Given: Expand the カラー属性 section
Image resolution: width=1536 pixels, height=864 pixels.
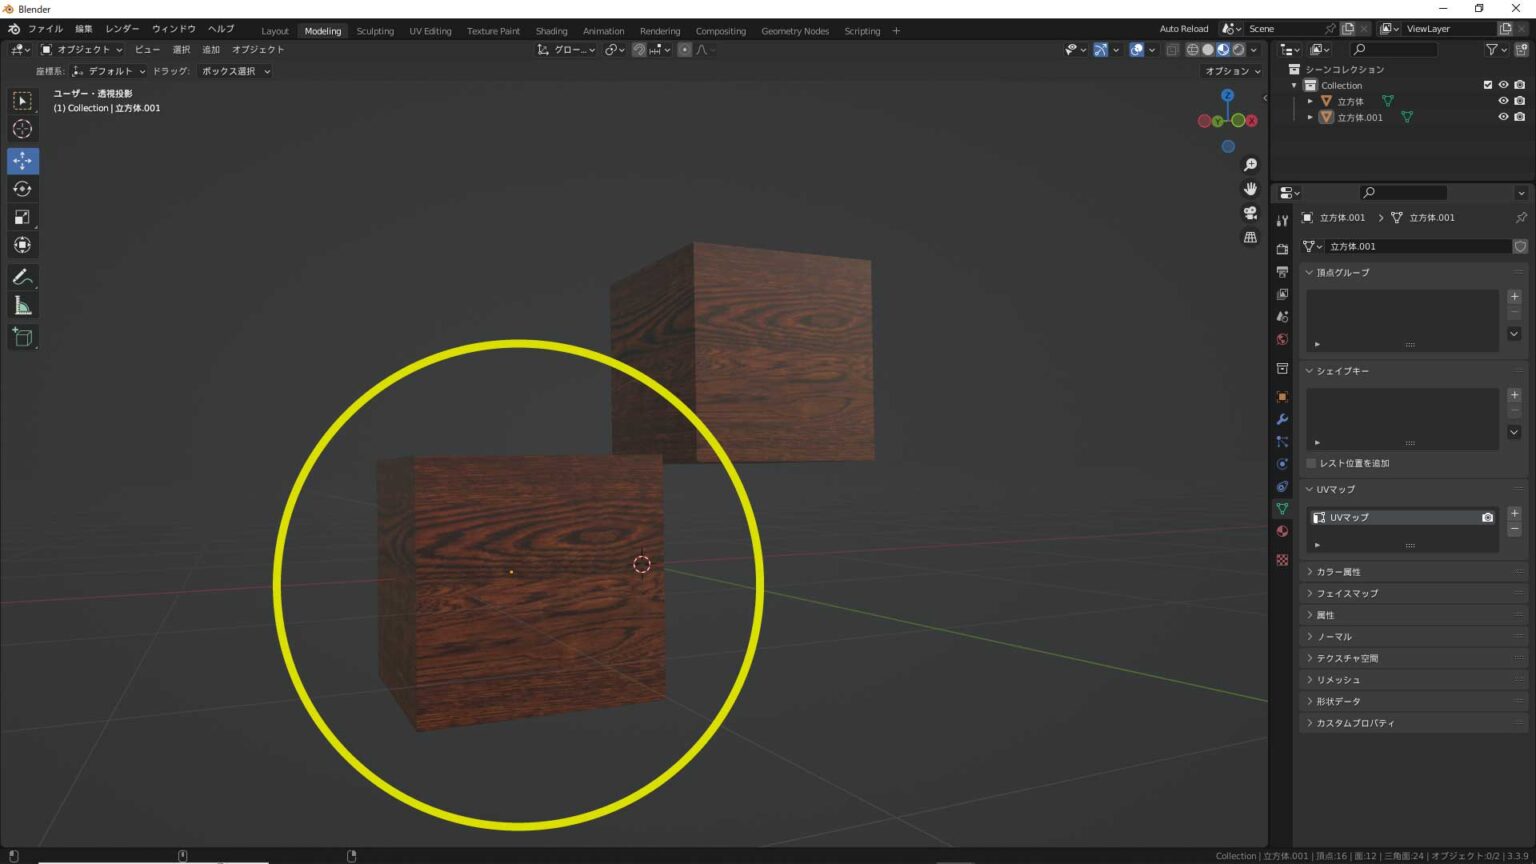Looking at the screenshot, I should tap(1340, 571).
